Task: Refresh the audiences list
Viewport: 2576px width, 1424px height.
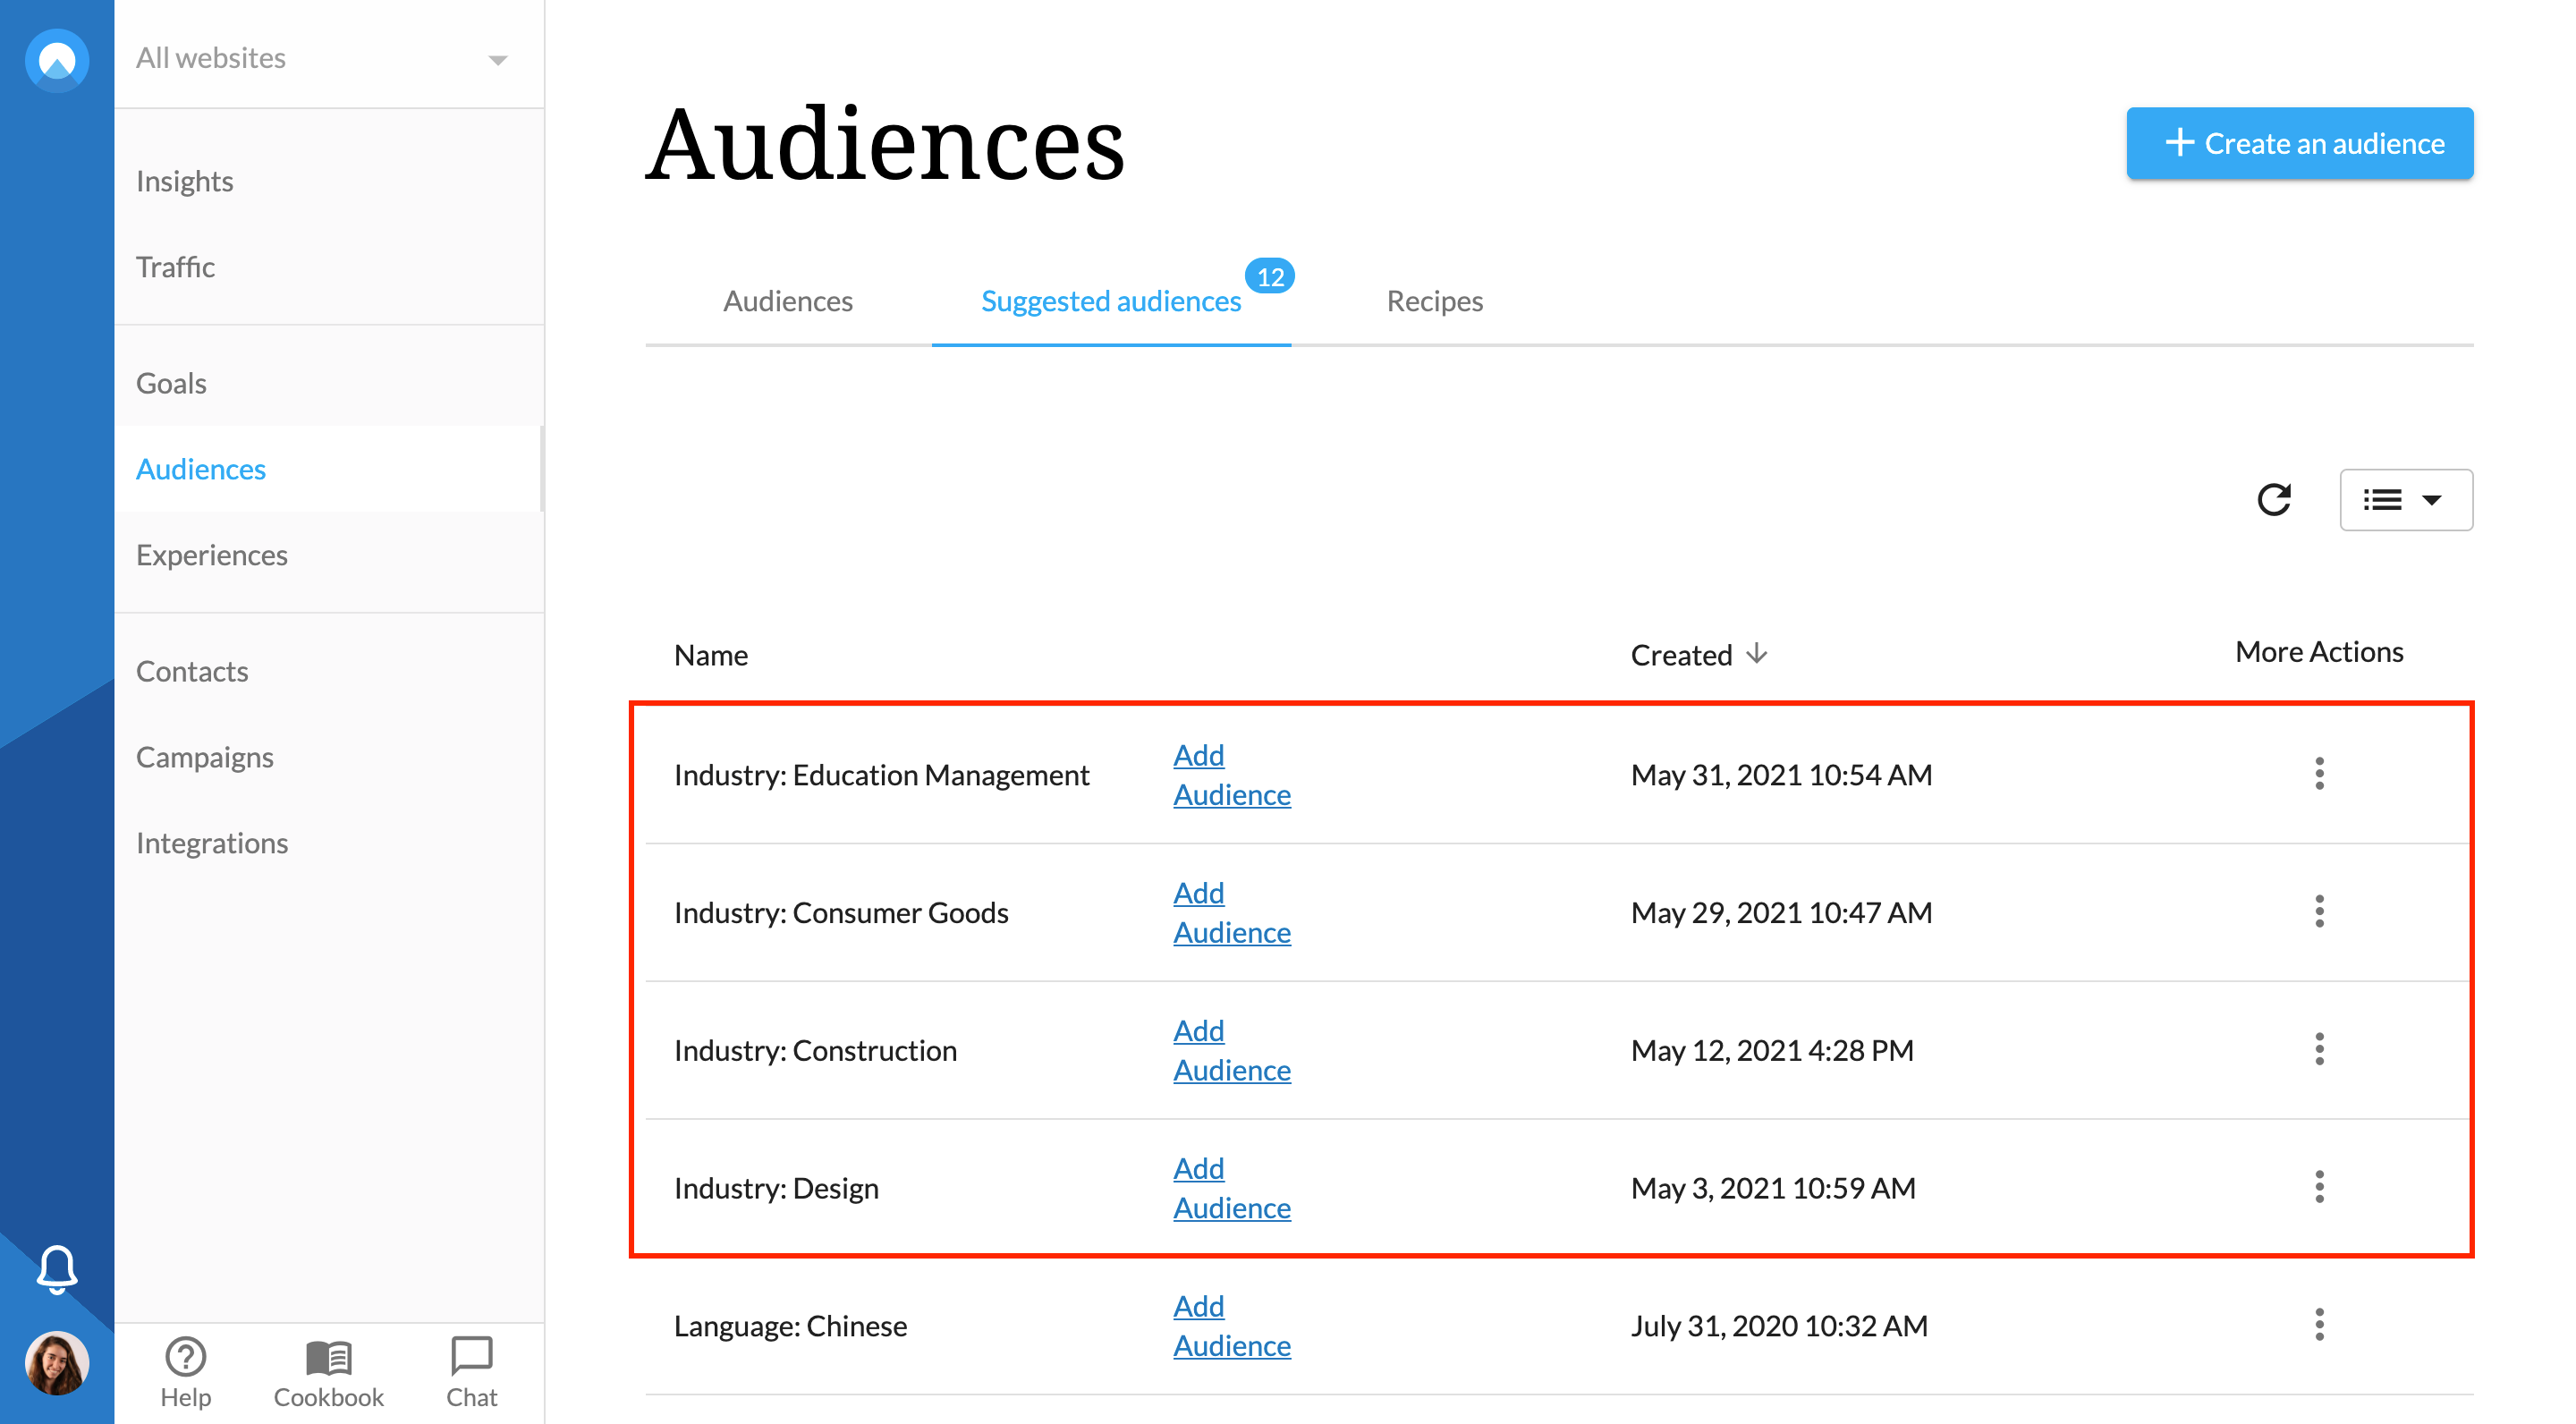Action: click(x=2273, y=499)
